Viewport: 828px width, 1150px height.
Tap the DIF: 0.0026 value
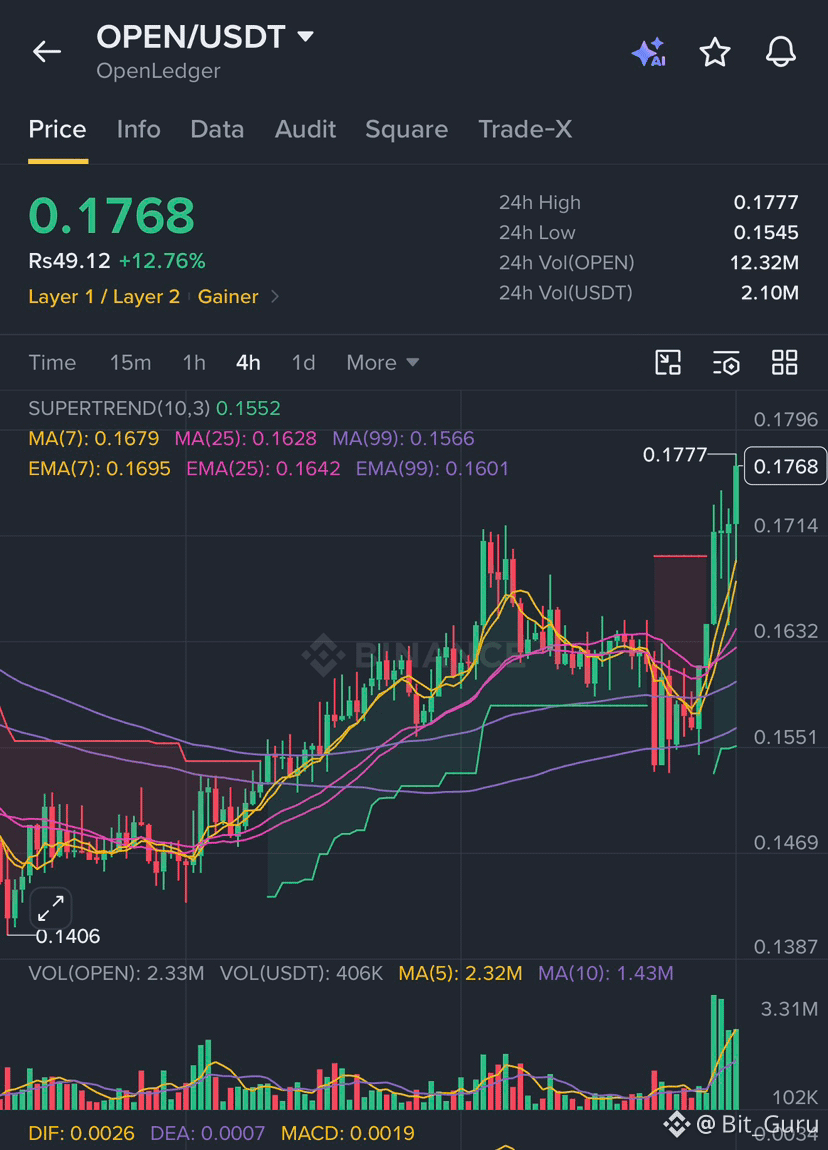pyautogui.click(x=81, y=1133)
